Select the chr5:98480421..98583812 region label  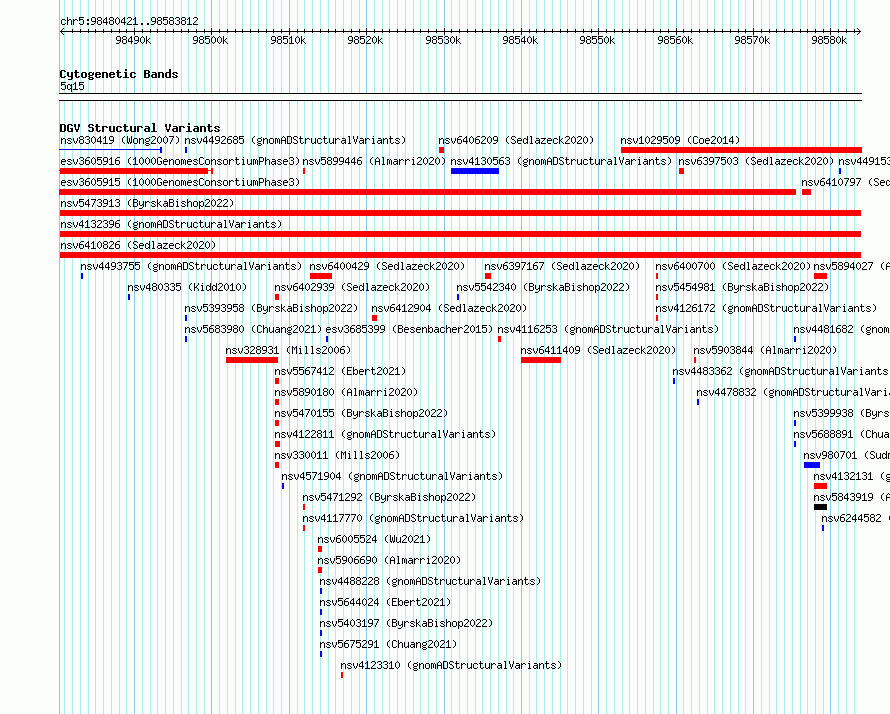pos(129,21)
